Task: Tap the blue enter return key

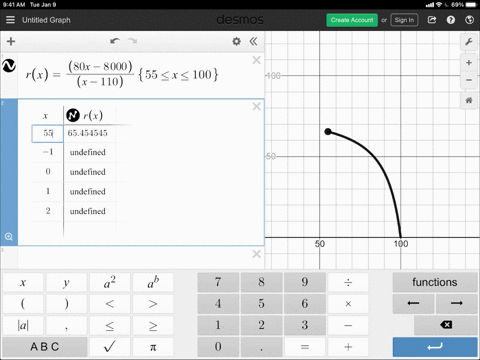Action: coord(435,347)
